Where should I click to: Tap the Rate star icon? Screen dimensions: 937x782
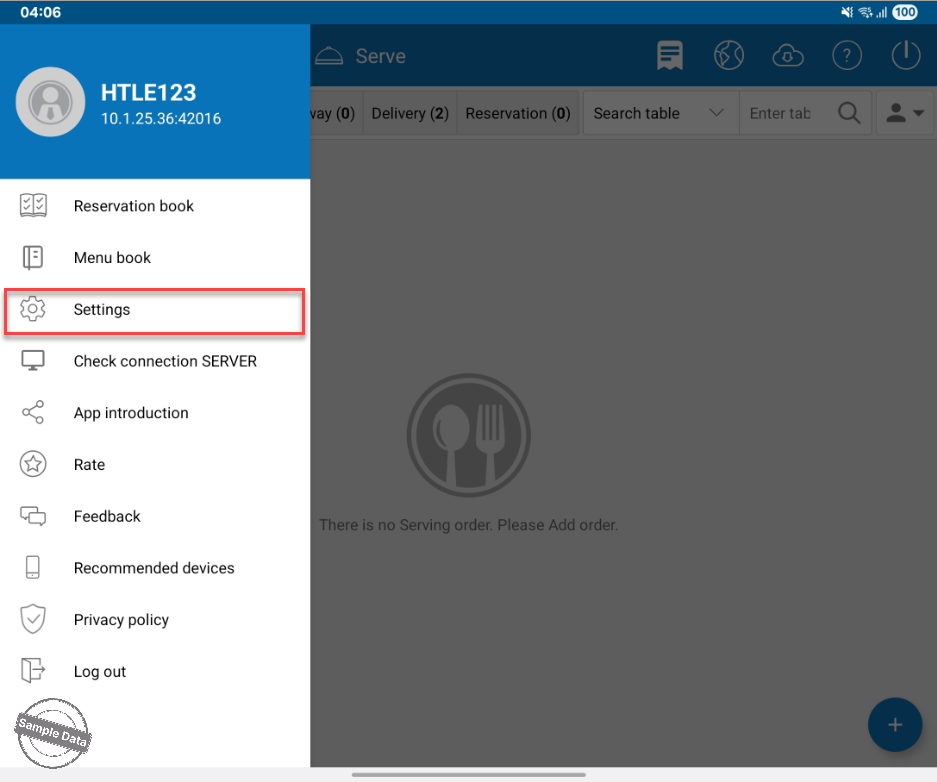pyautogui.click(x=33, y=464)
